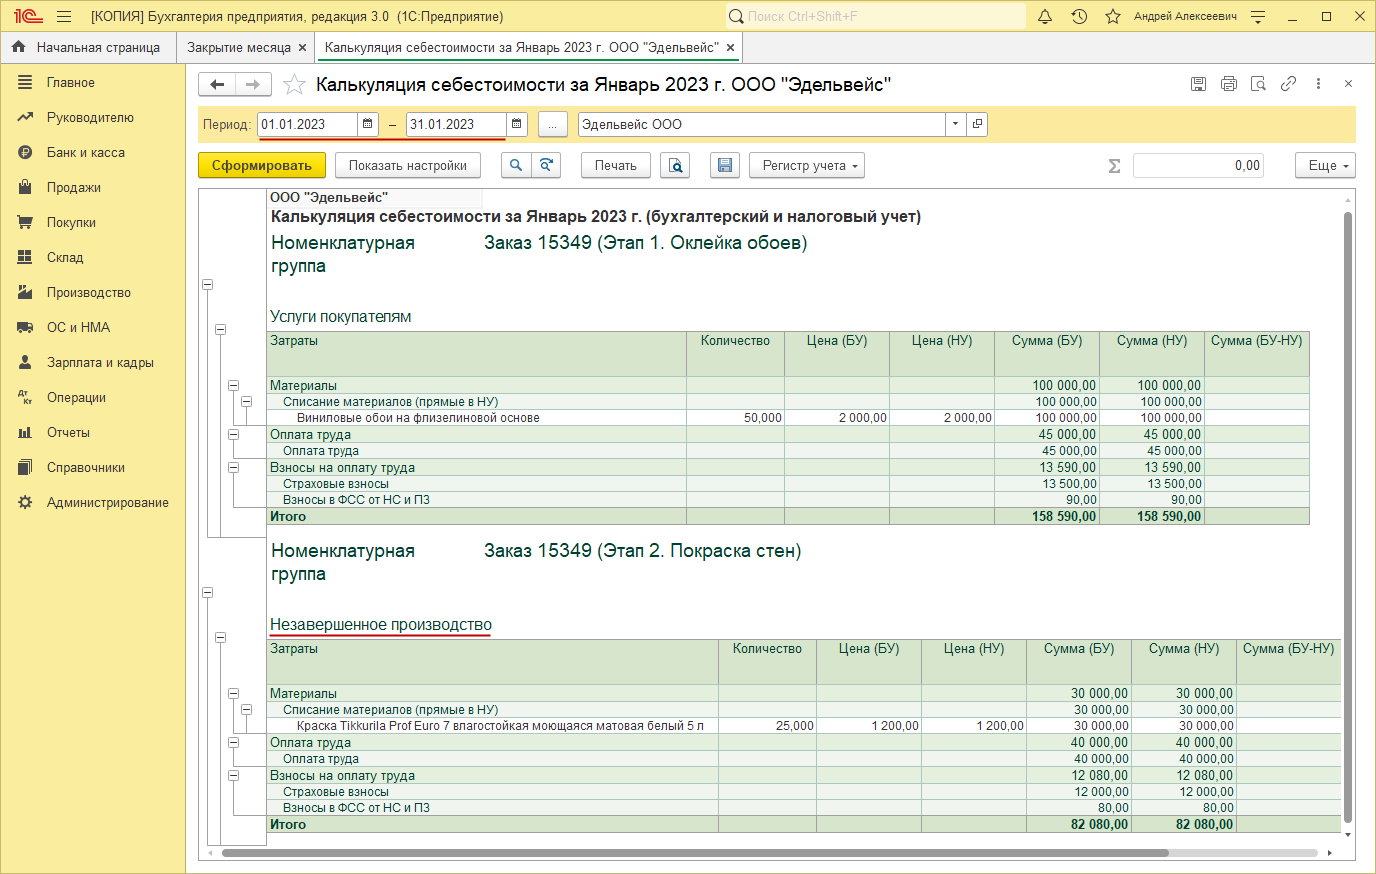This screenshot has width=1376, height=874.
Task: Click printer icon in report header
Action: coord(1229,84)
